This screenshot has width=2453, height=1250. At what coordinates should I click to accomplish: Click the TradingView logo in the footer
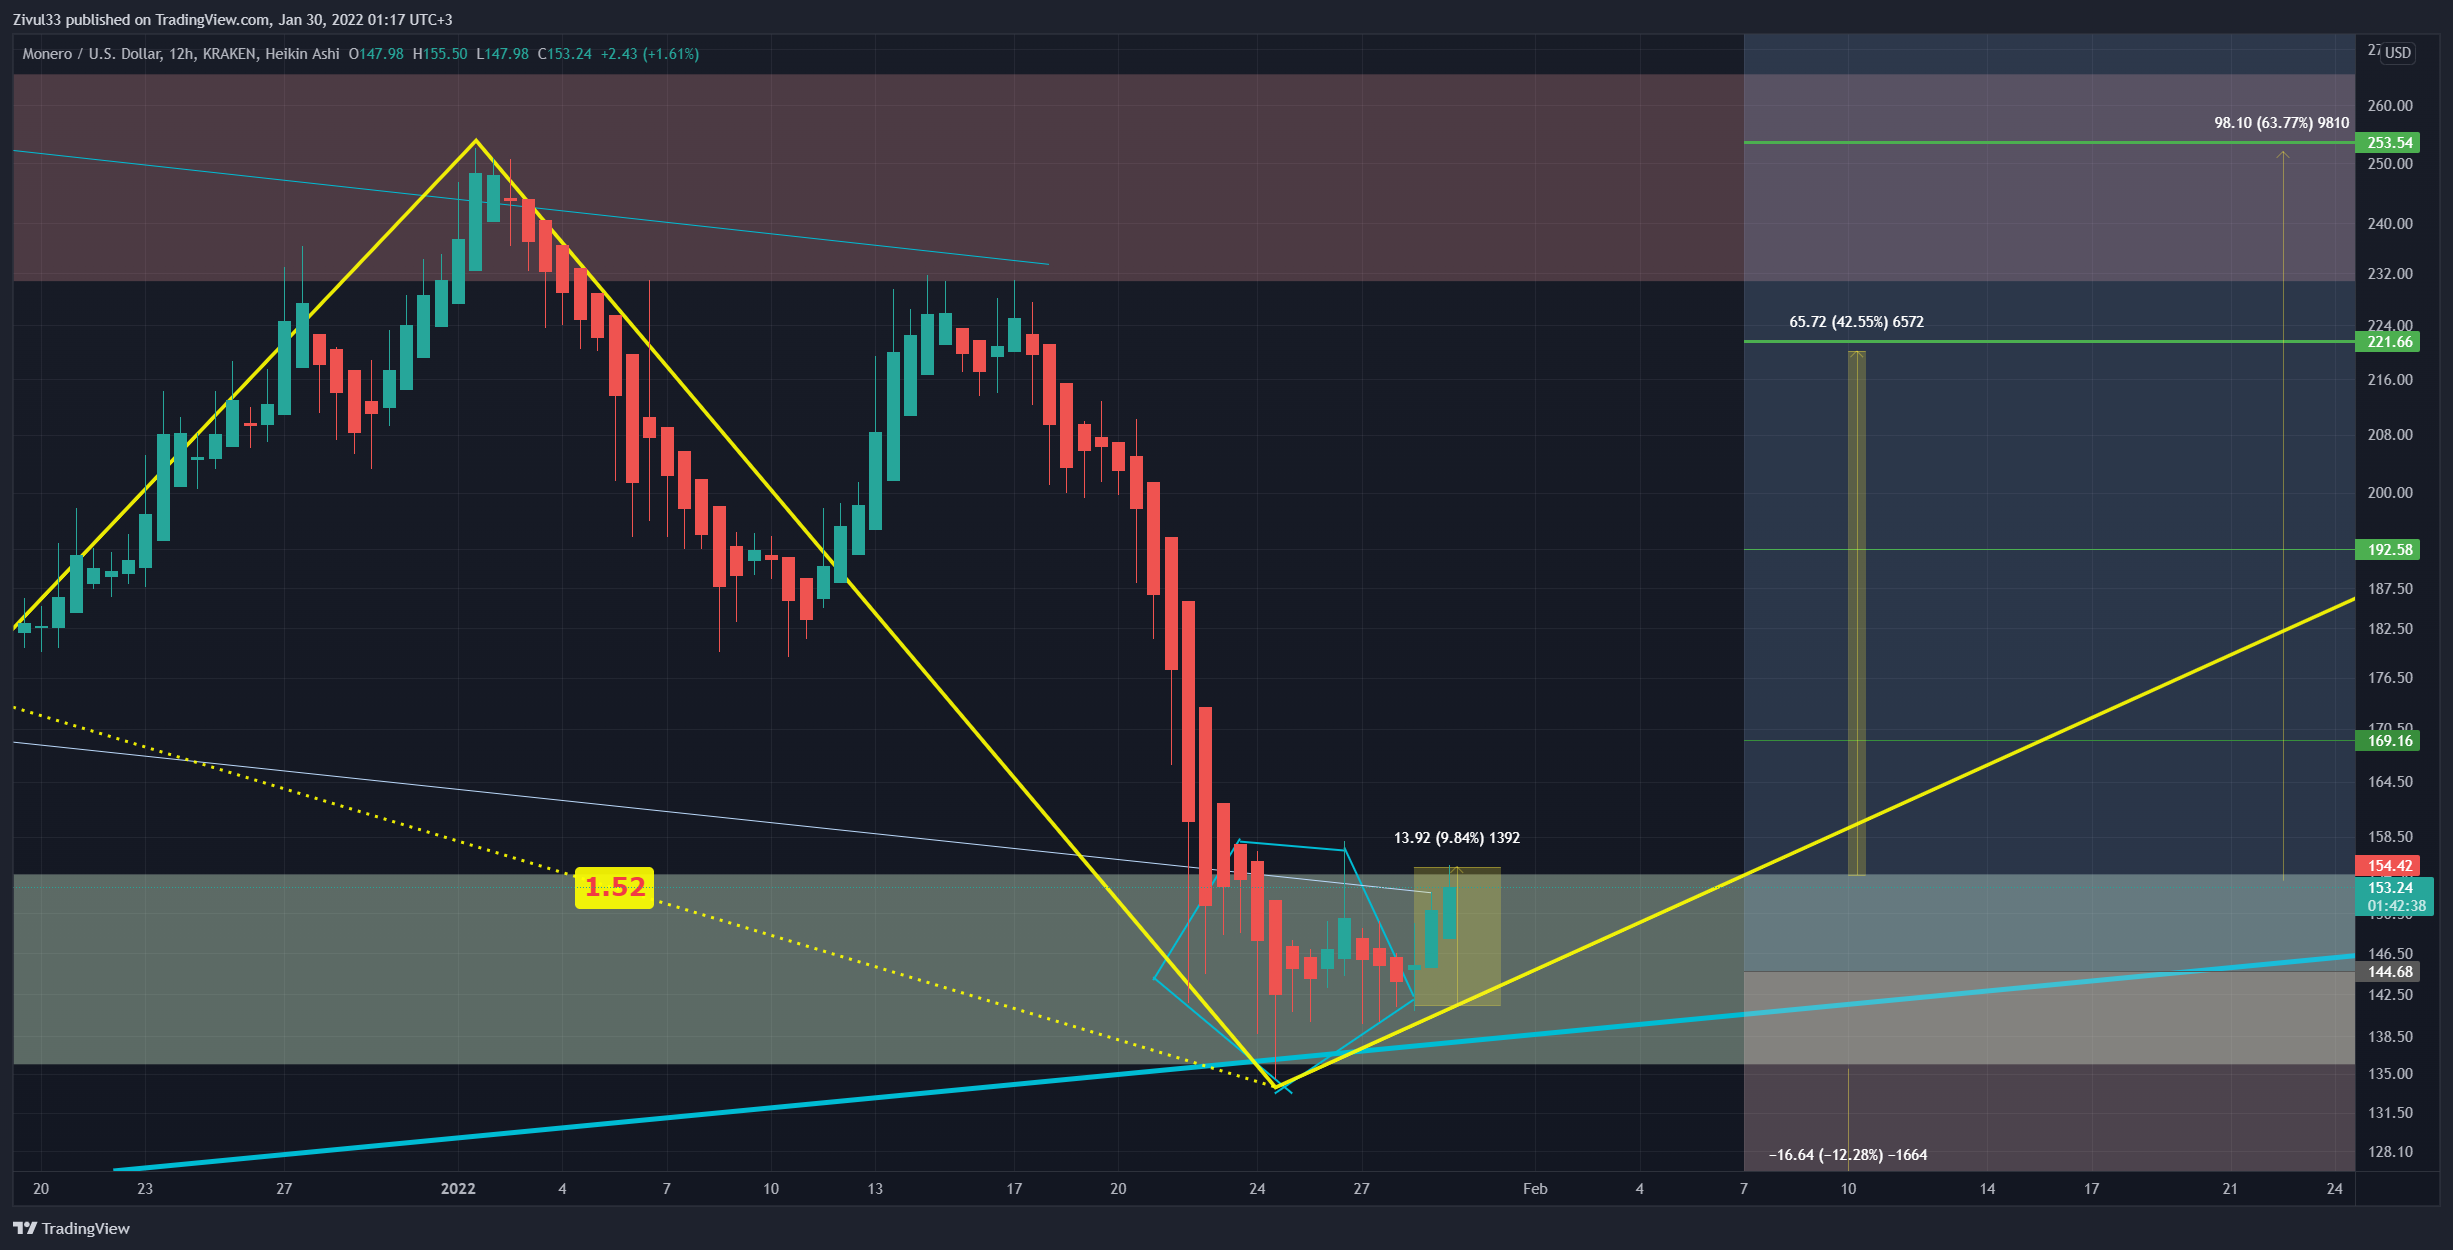click(x=71, y=1228)
